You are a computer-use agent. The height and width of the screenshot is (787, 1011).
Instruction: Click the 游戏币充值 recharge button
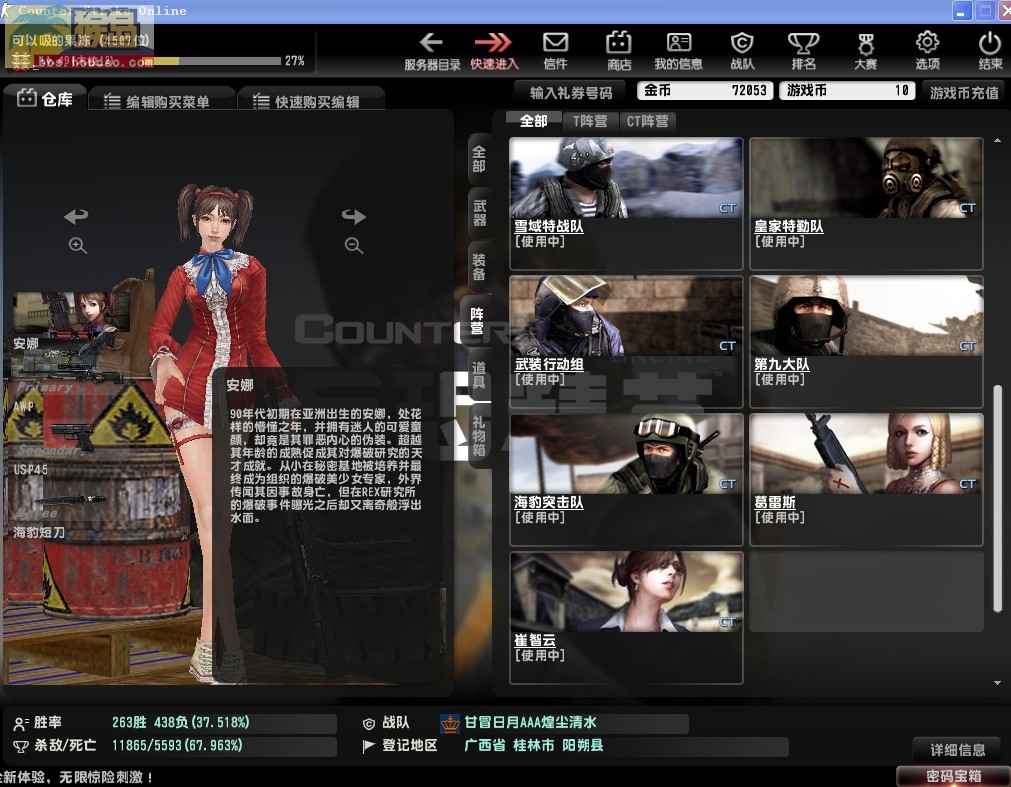[x=964, y=93]
